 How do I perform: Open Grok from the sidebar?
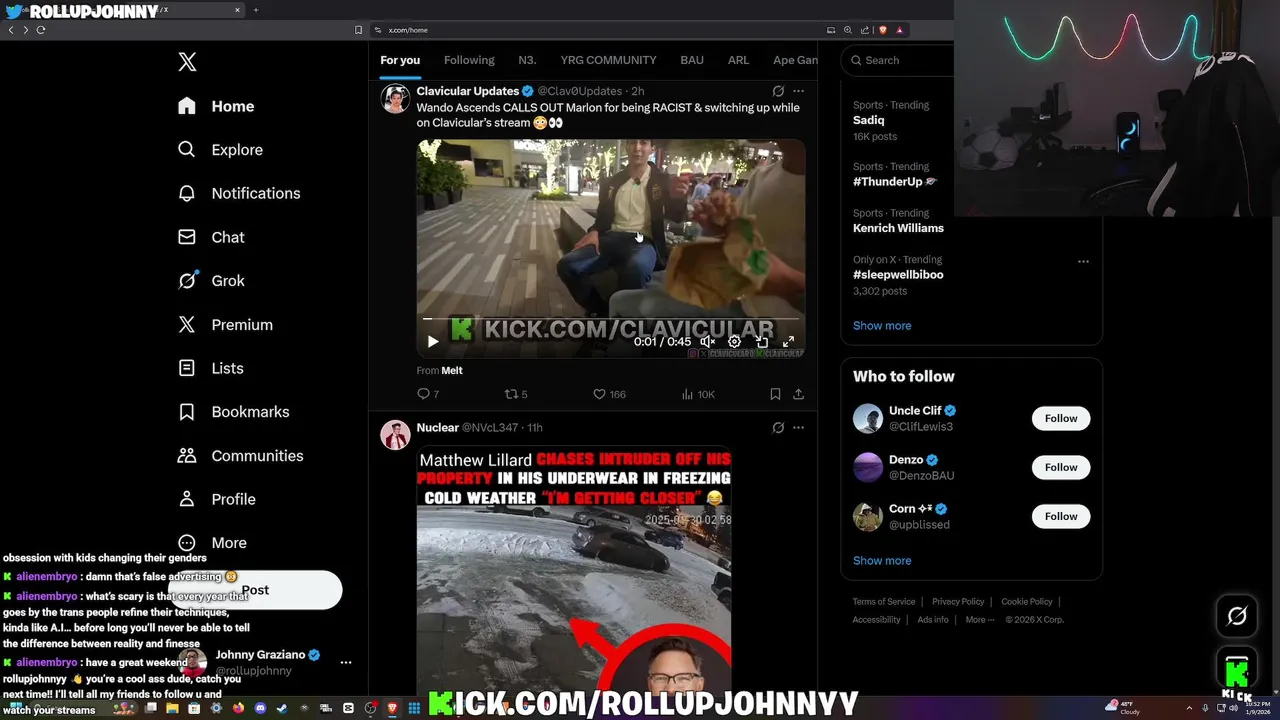click(211, 281)
